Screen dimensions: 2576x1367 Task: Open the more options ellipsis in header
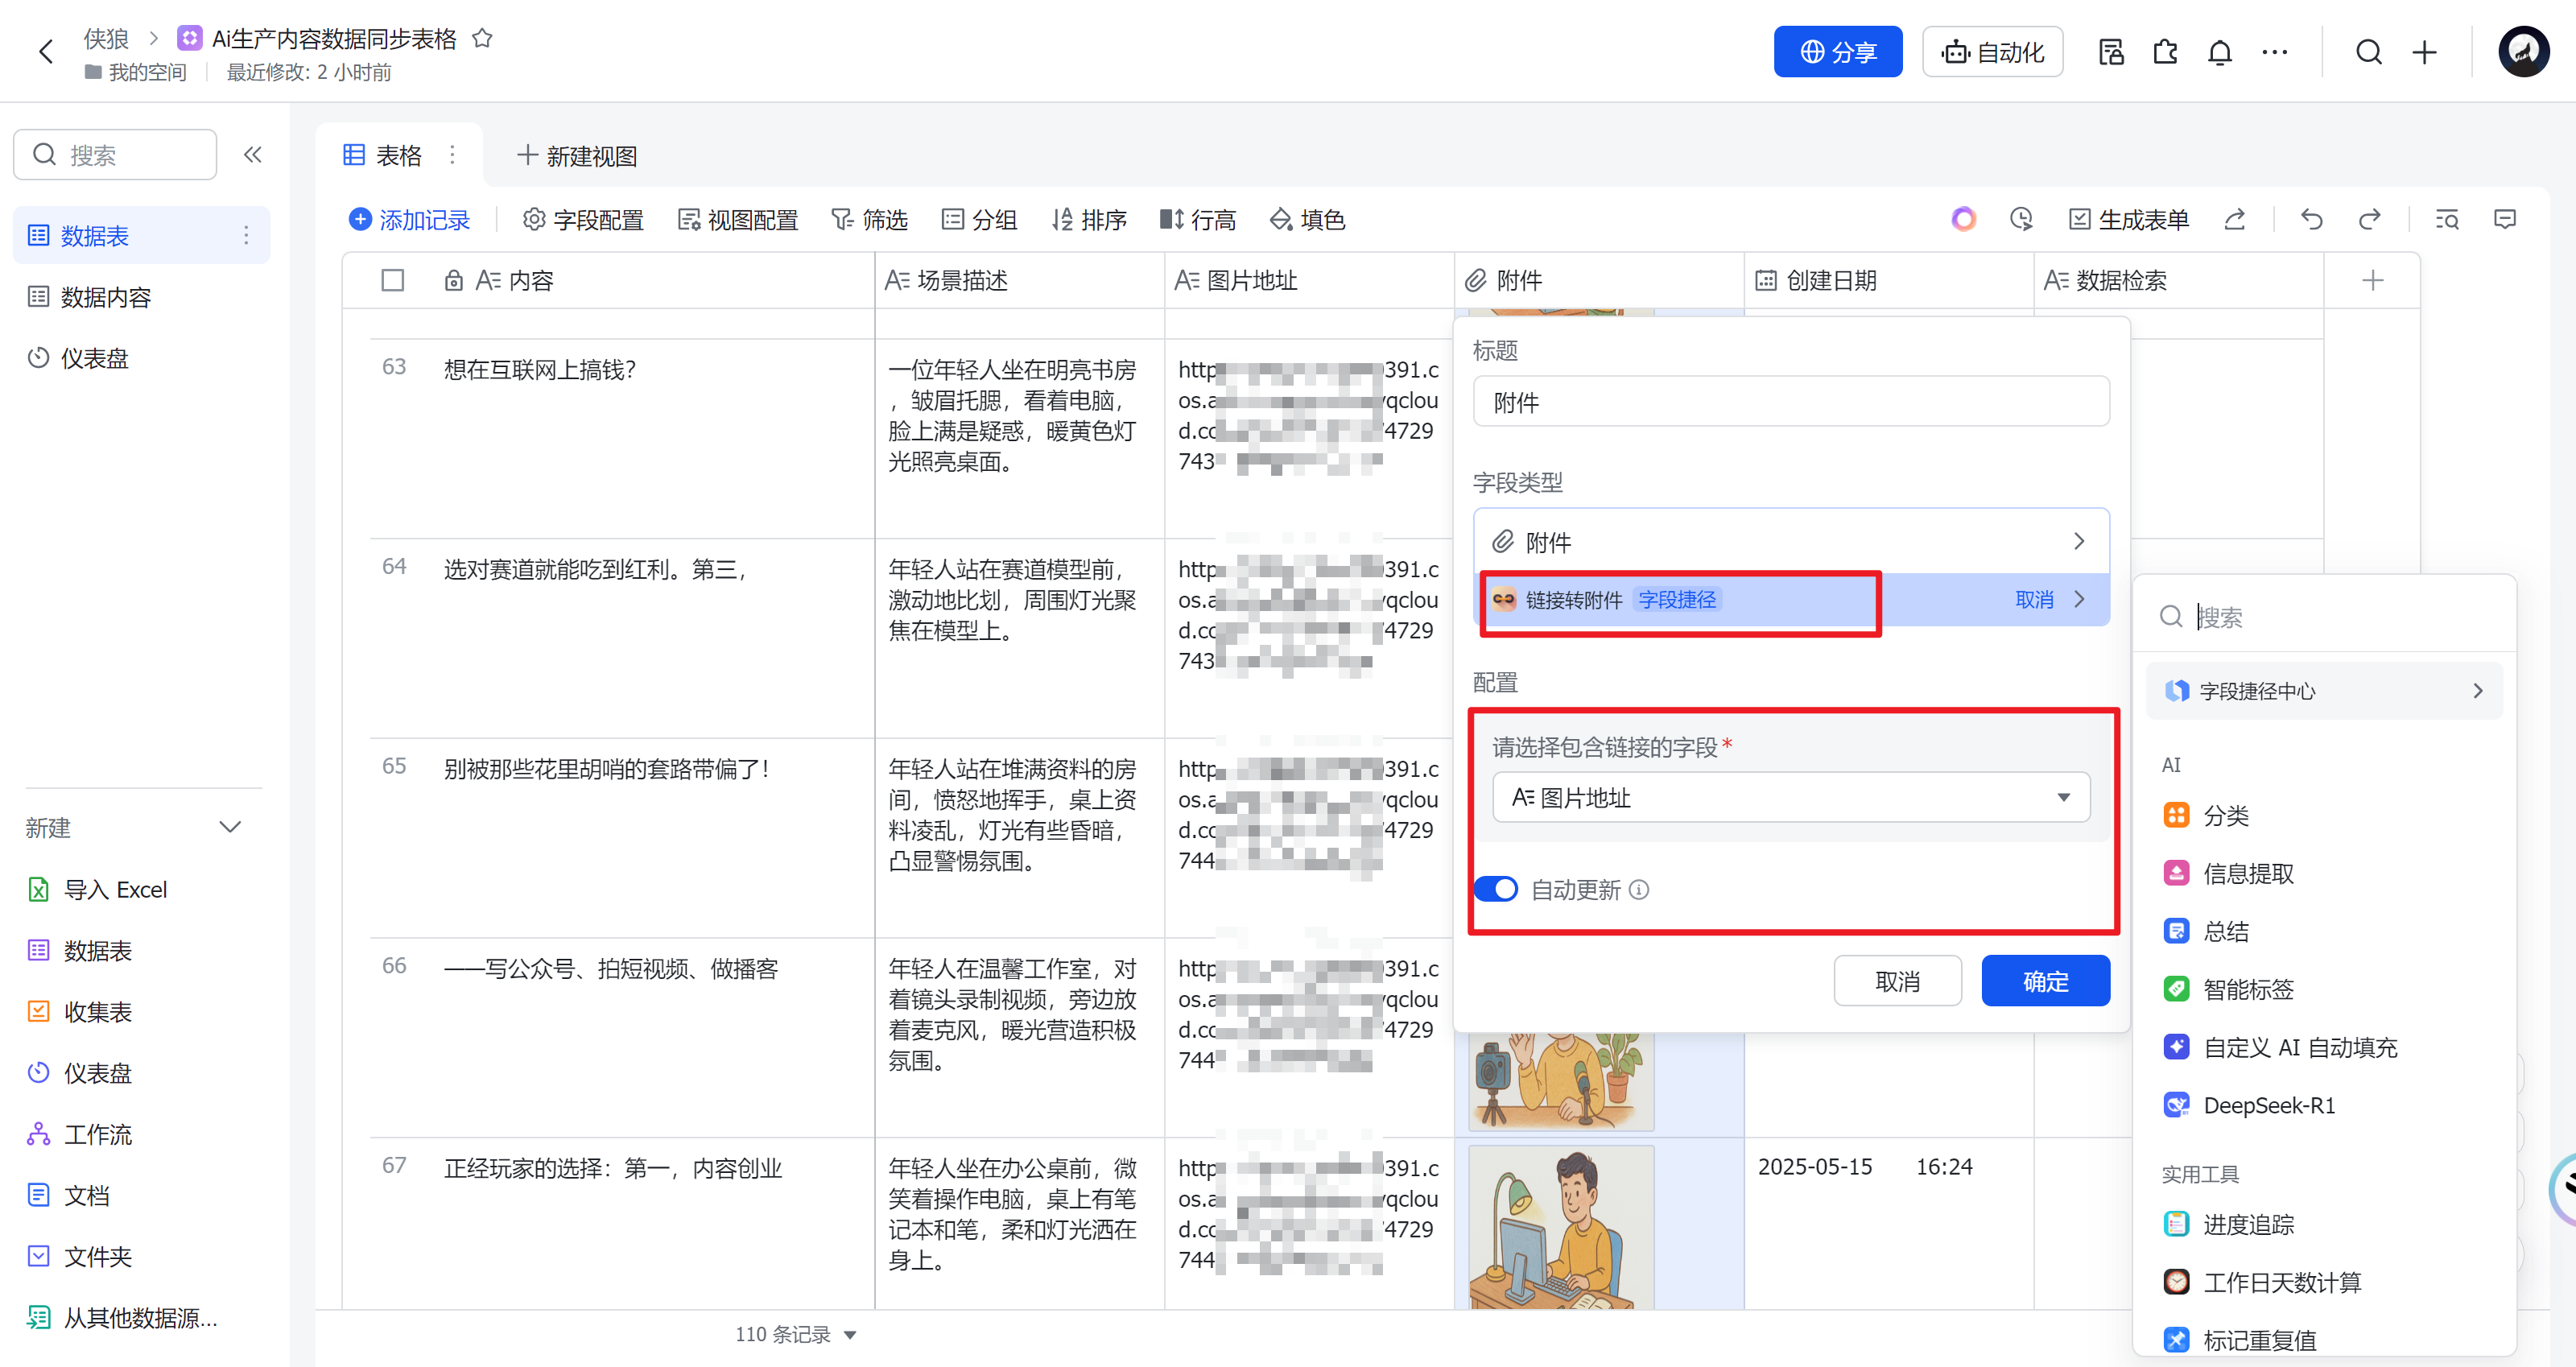pyautogui.click(x=2275, y=52)
